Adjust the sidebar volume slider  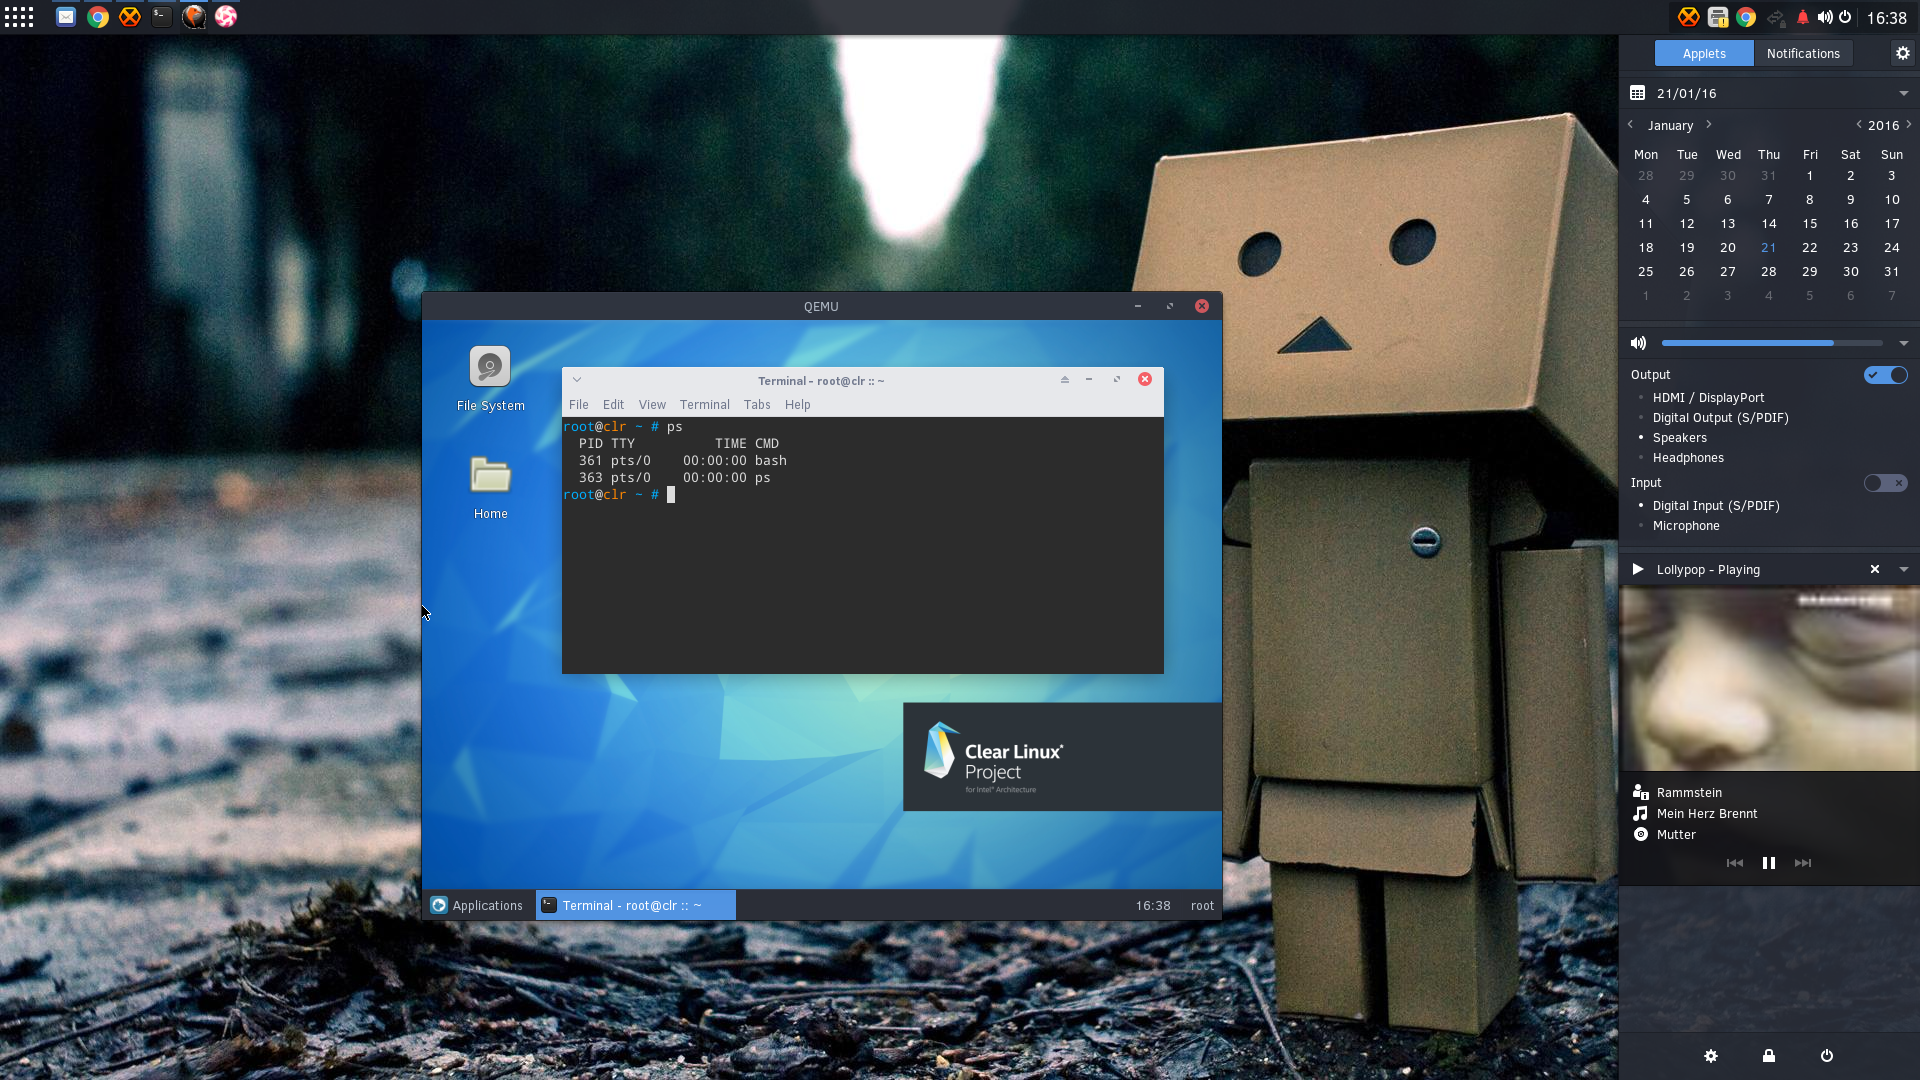tap(1772, 343)
